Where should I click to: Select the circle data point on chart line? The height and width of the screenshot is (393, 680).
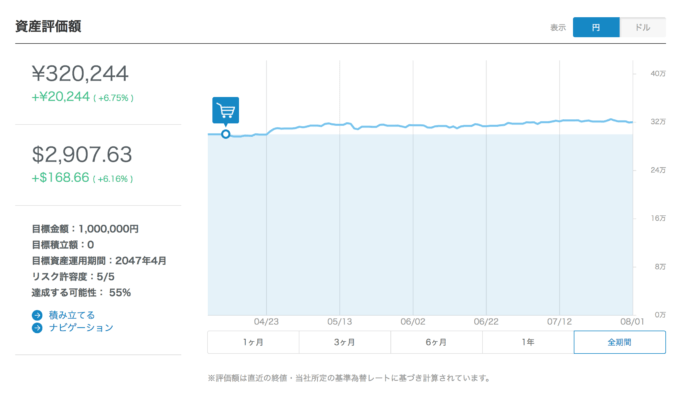(226, 134)
